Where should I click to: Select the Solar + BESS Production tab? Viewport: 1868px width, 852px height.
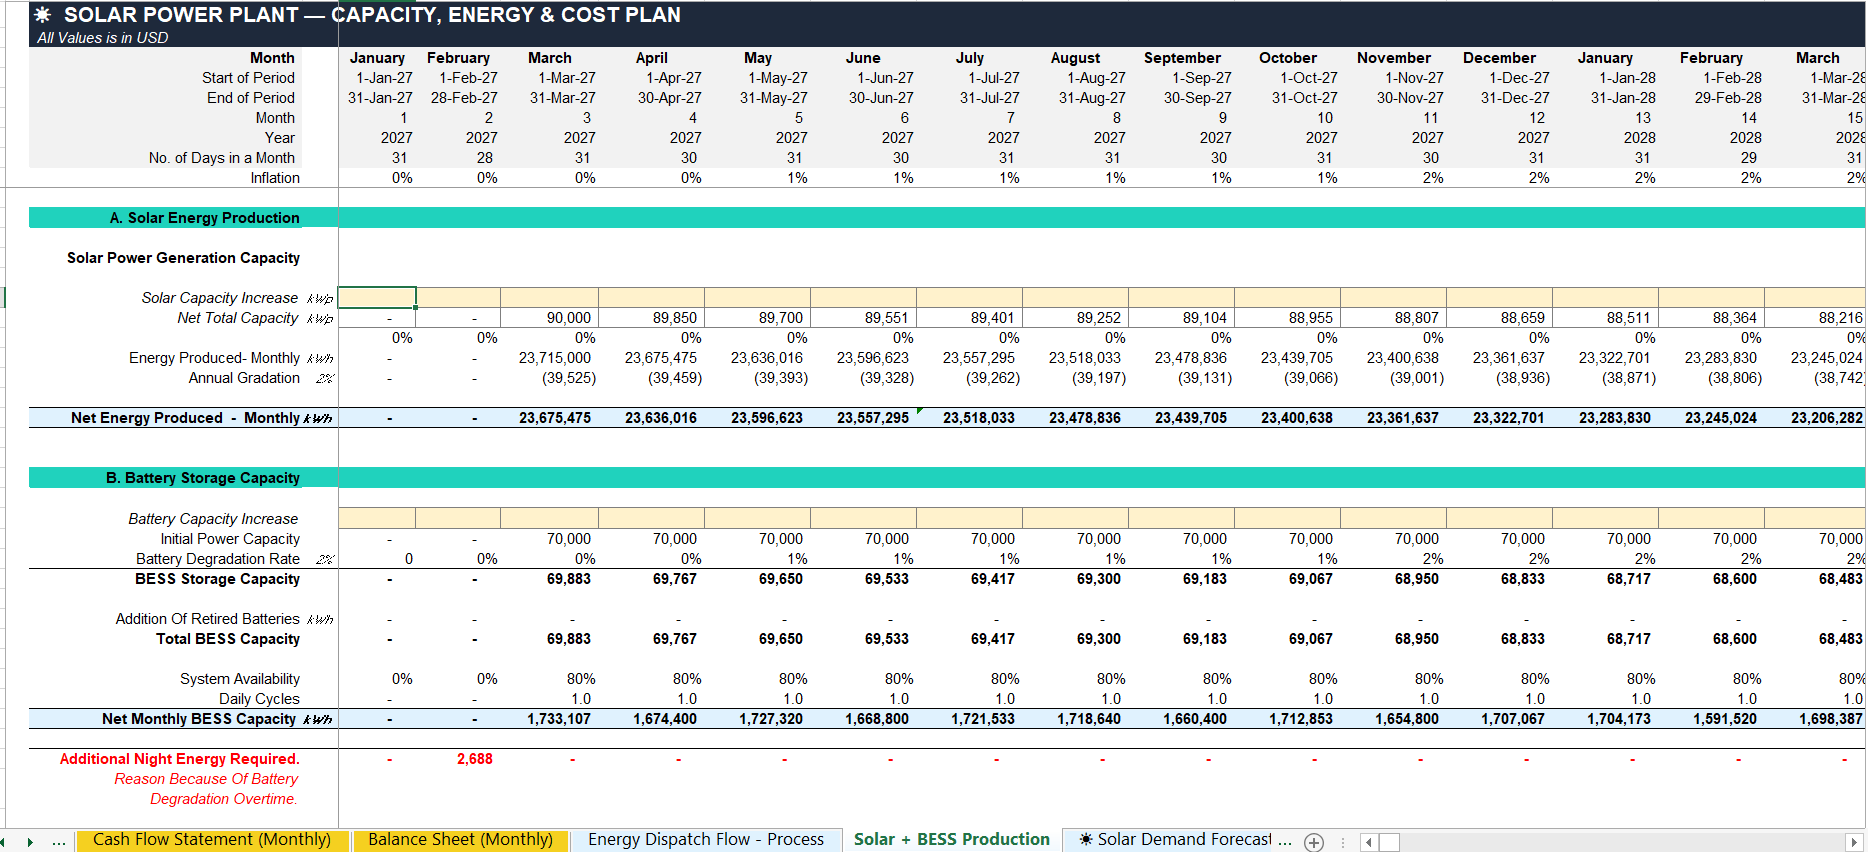tap(952, 840)
